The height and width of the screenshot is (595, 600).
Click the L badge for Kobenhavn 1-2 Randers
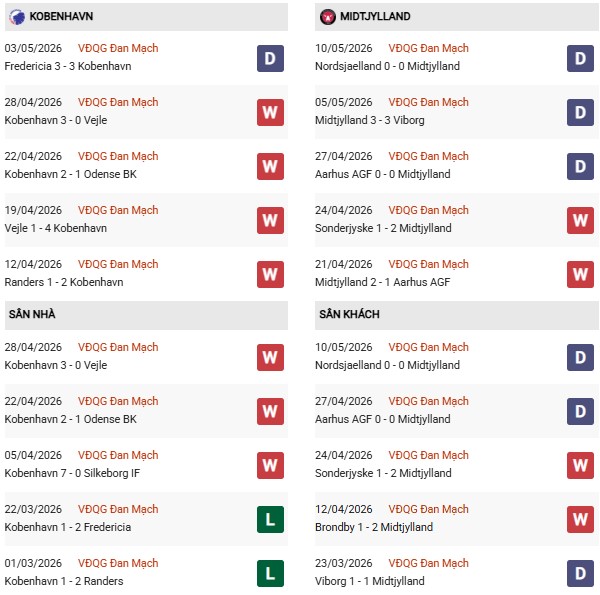[270, 574]
